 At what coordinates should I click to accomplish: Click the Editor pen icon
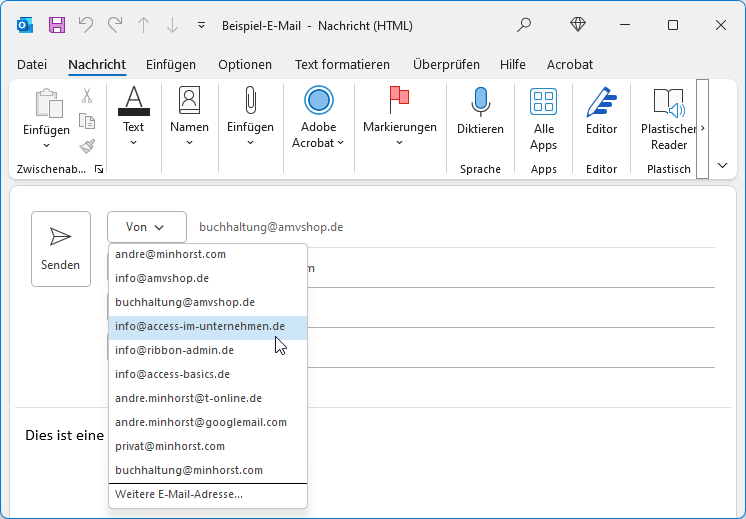click(x=601, y=101)
